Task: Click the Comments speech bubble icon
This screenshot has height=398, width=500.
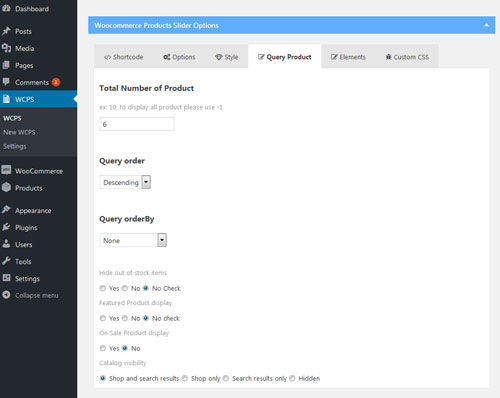Action: 6,82
